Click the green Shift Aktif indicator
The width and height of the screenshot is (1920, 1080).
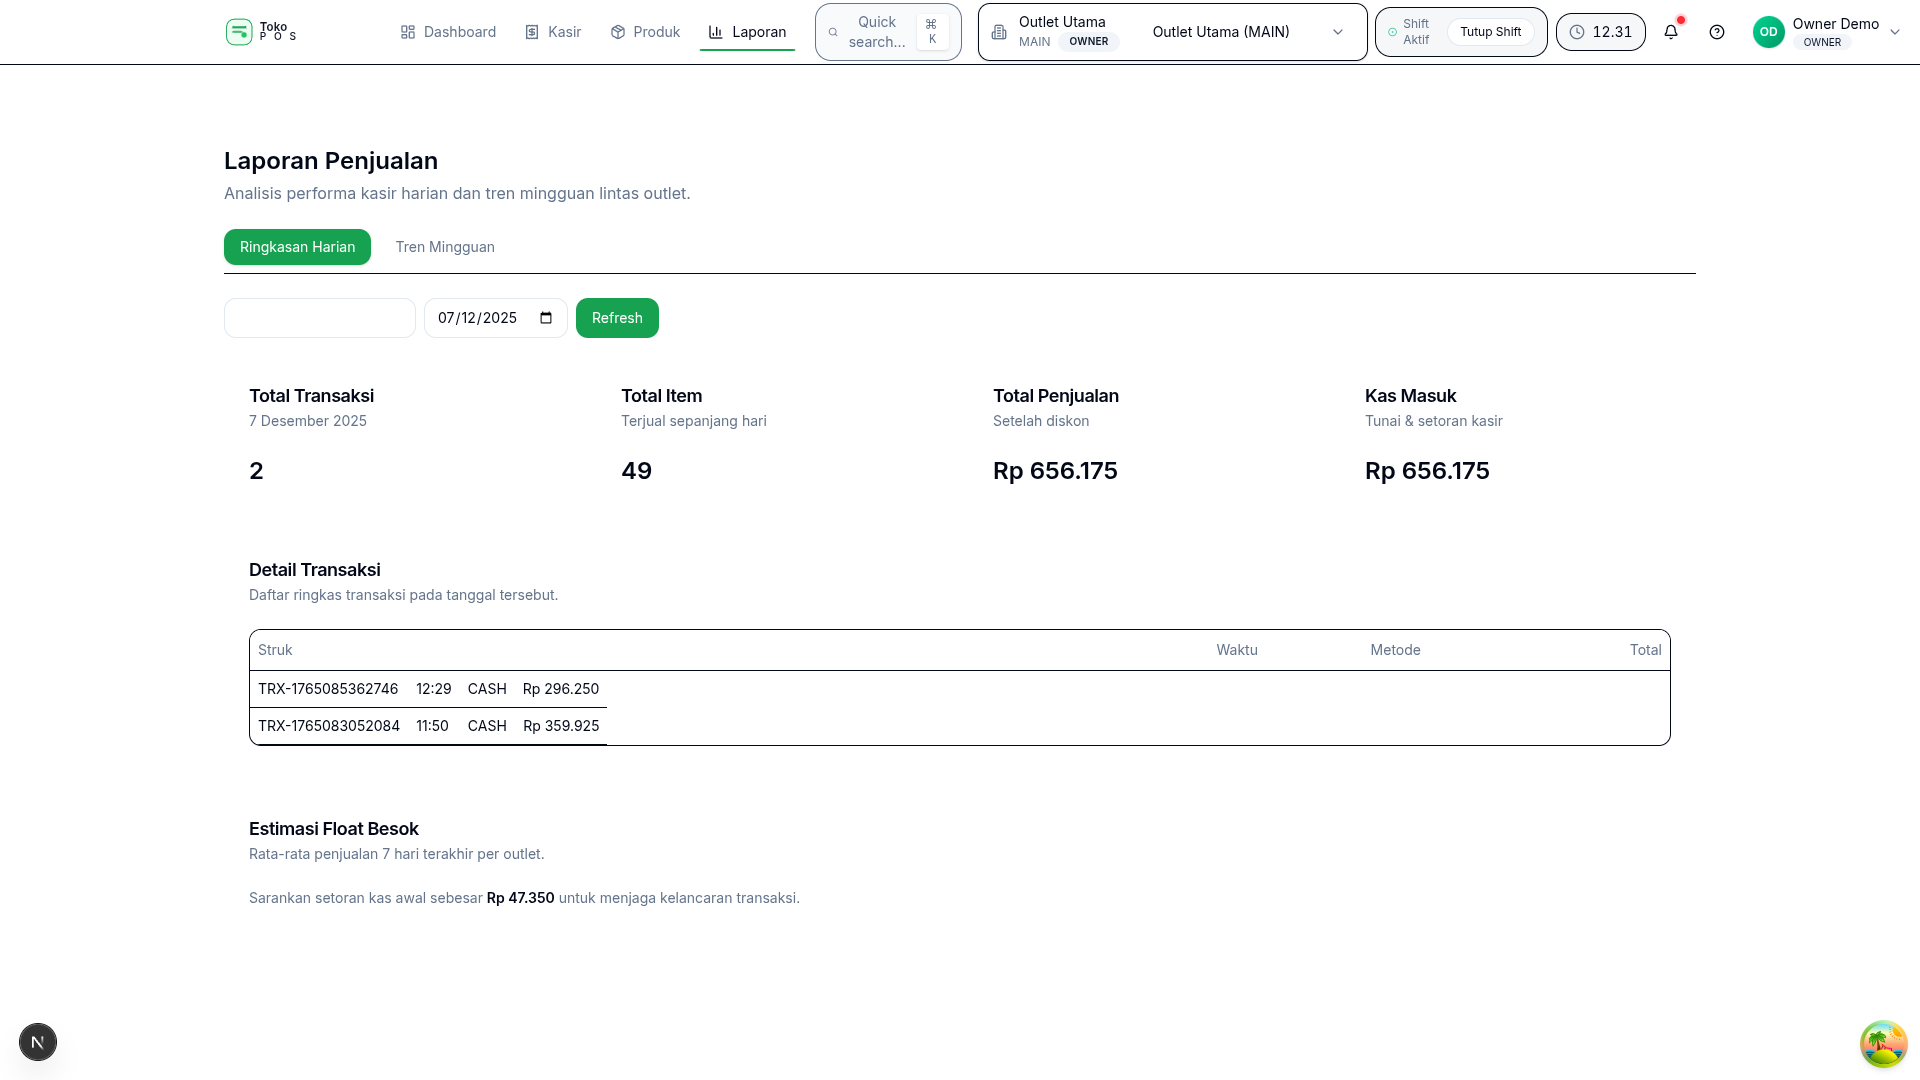coord(1392,32)
